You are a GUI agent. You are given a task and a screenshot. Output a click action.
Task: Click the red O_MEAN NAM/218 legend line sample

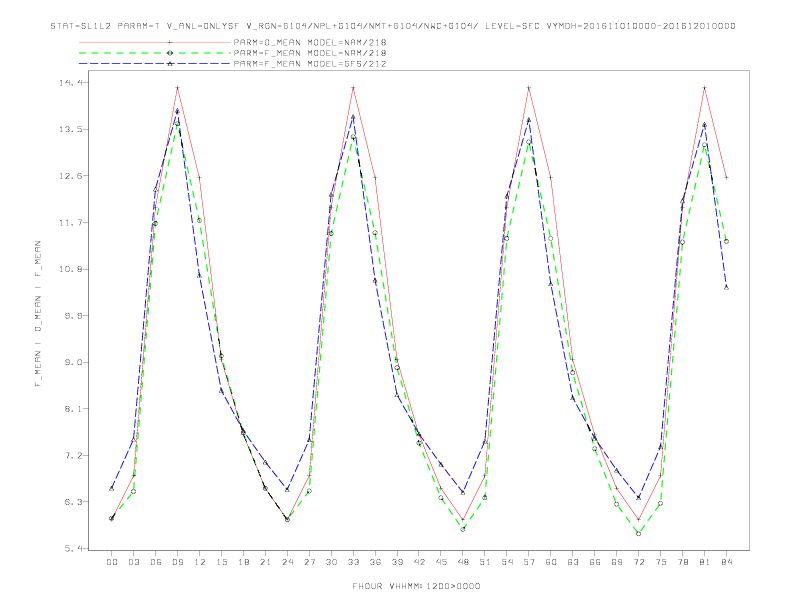[155, 43]
